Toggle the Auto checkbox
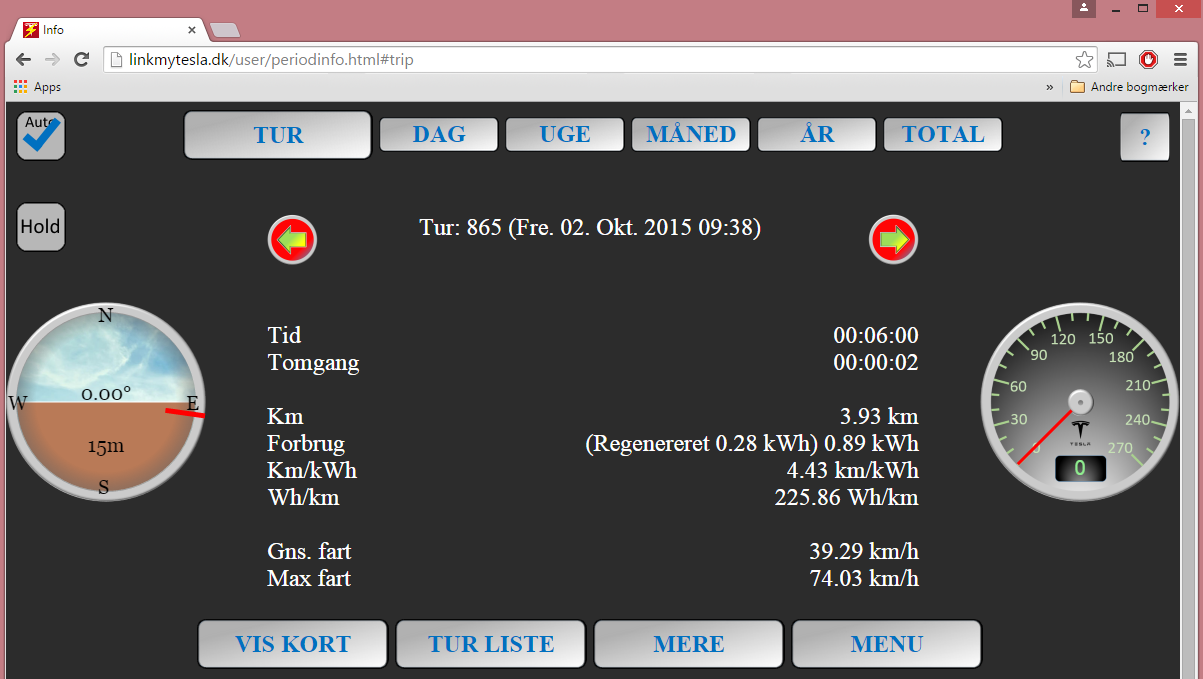Image resolution: width=1203 pixels, height=679 pixels. [41, 136]
